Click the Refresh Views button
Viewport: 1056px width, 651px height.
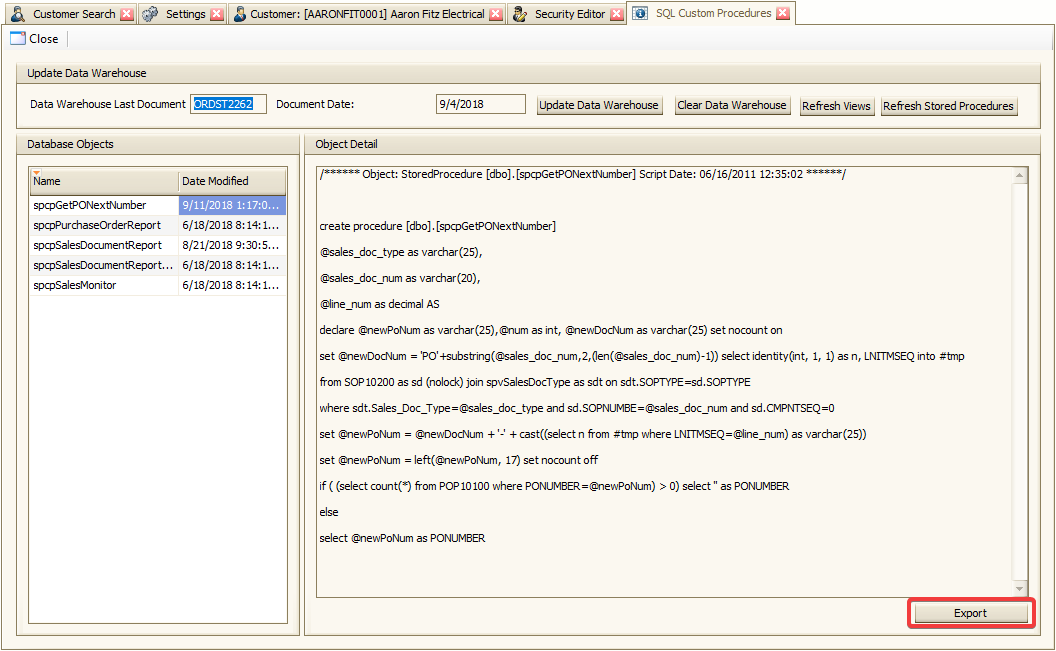click(836, 106)
